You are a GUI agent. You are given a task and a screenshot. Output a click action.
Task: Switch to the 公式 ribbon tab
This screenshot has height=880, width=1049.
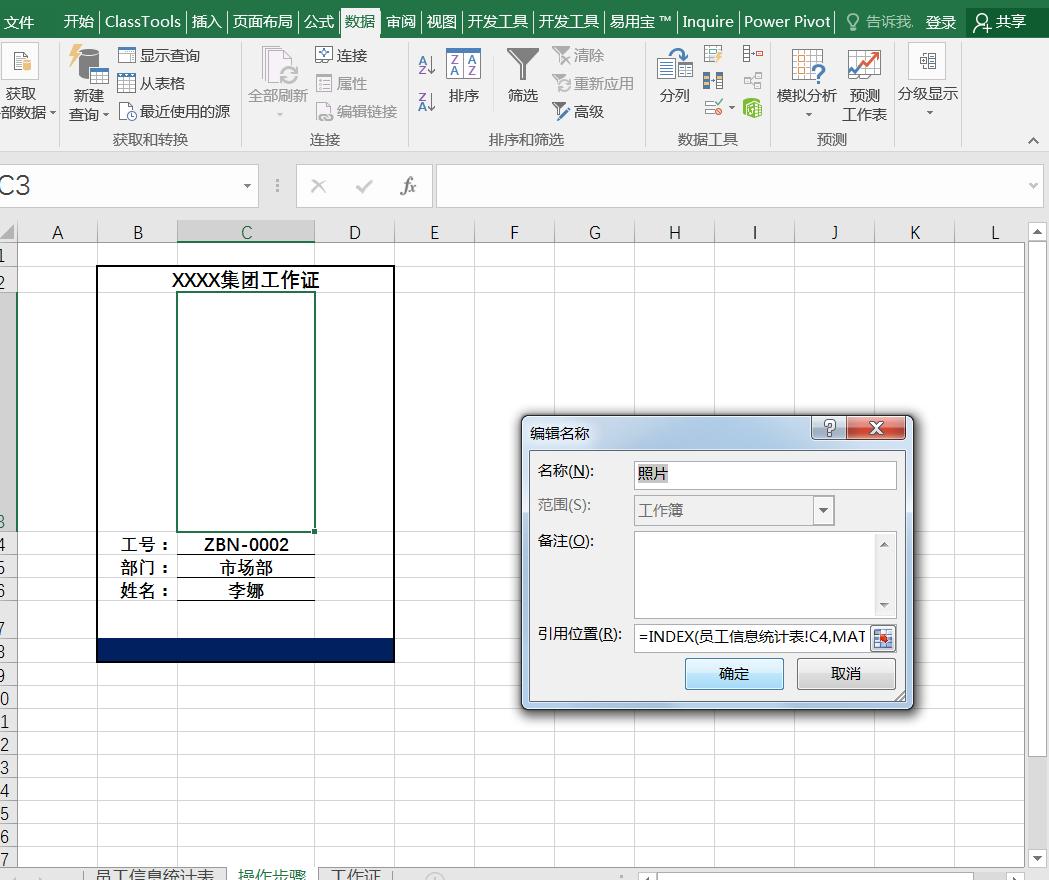318,21
